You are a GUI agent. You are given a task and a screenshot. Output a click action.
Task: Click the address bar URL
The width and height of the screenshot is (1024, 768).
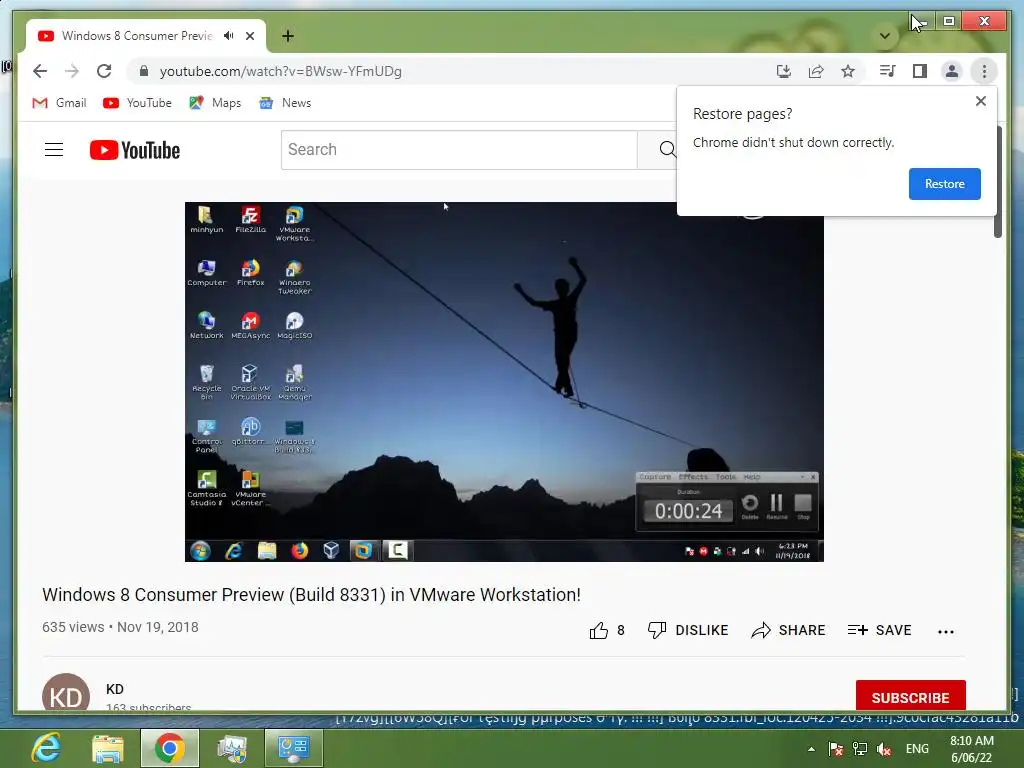click(281, 71)
